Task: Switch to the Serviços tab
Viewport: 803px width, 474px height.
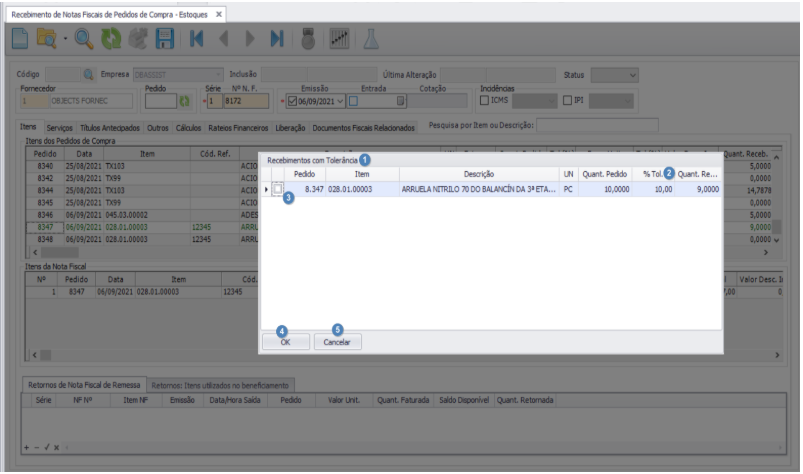Action: [59, 128]
